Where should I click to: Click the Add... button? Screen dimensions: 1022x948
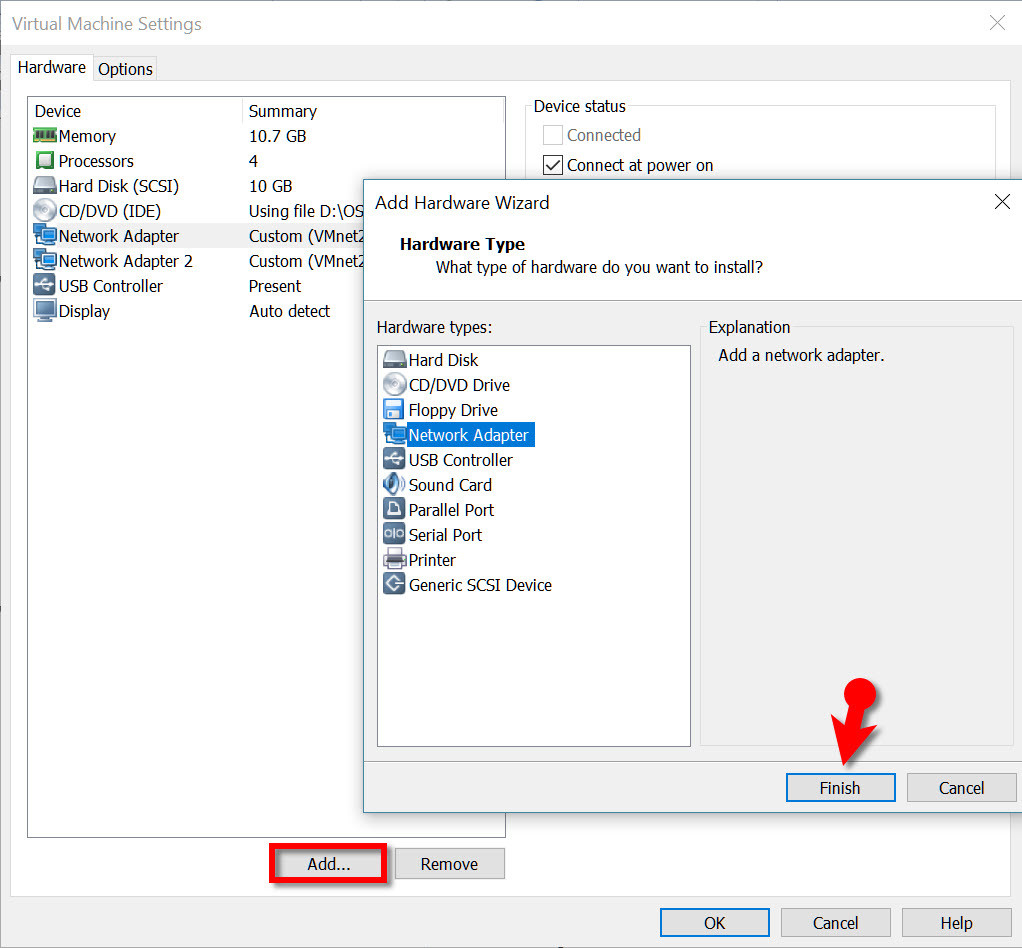(x=328, y=863)
